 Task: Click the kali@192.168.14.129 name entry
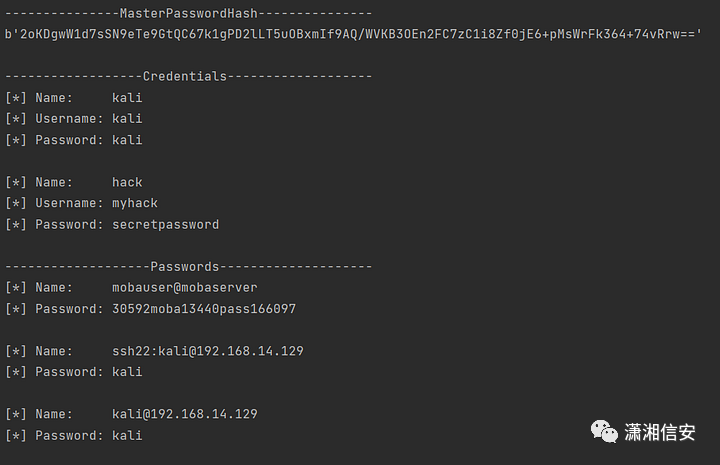coord(185,414)
